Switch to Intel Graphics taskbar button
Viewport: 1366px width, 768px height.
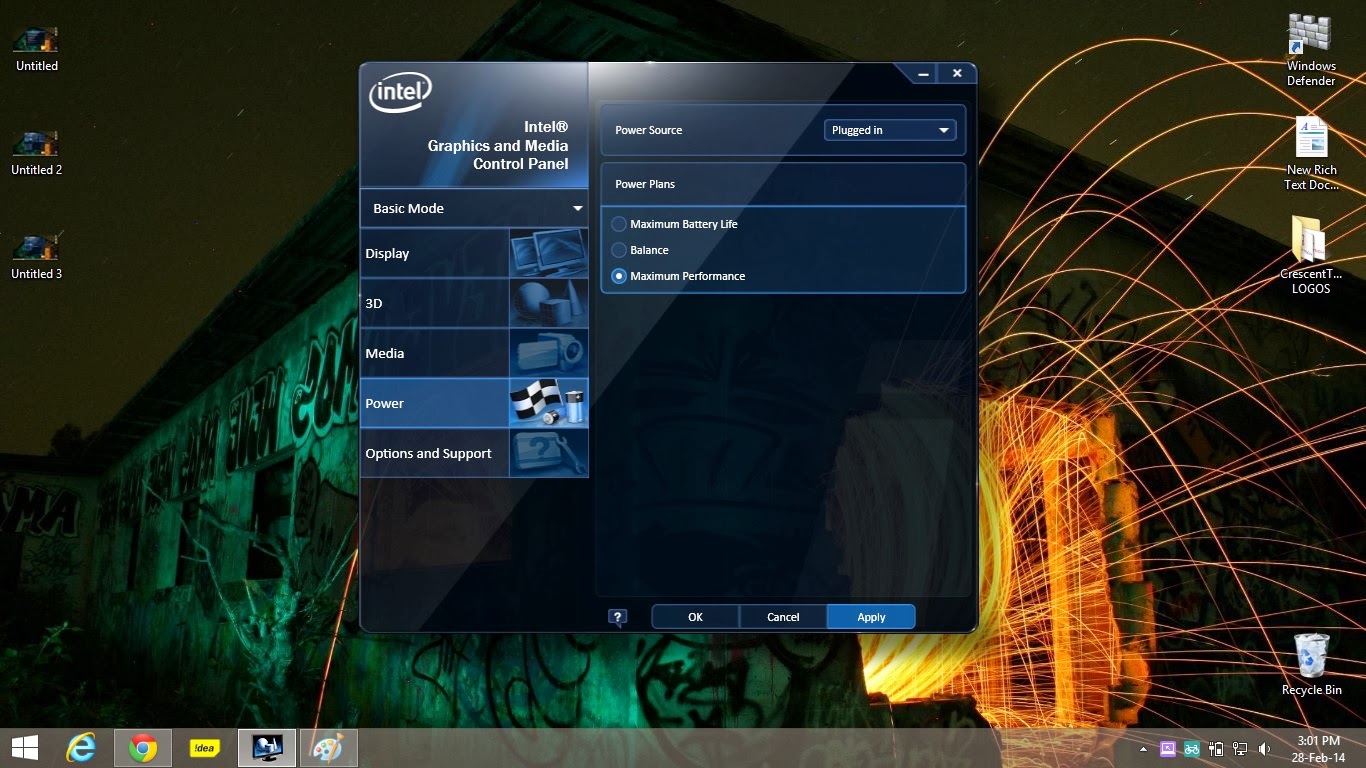pyautogui.click(x=267, y=748)
